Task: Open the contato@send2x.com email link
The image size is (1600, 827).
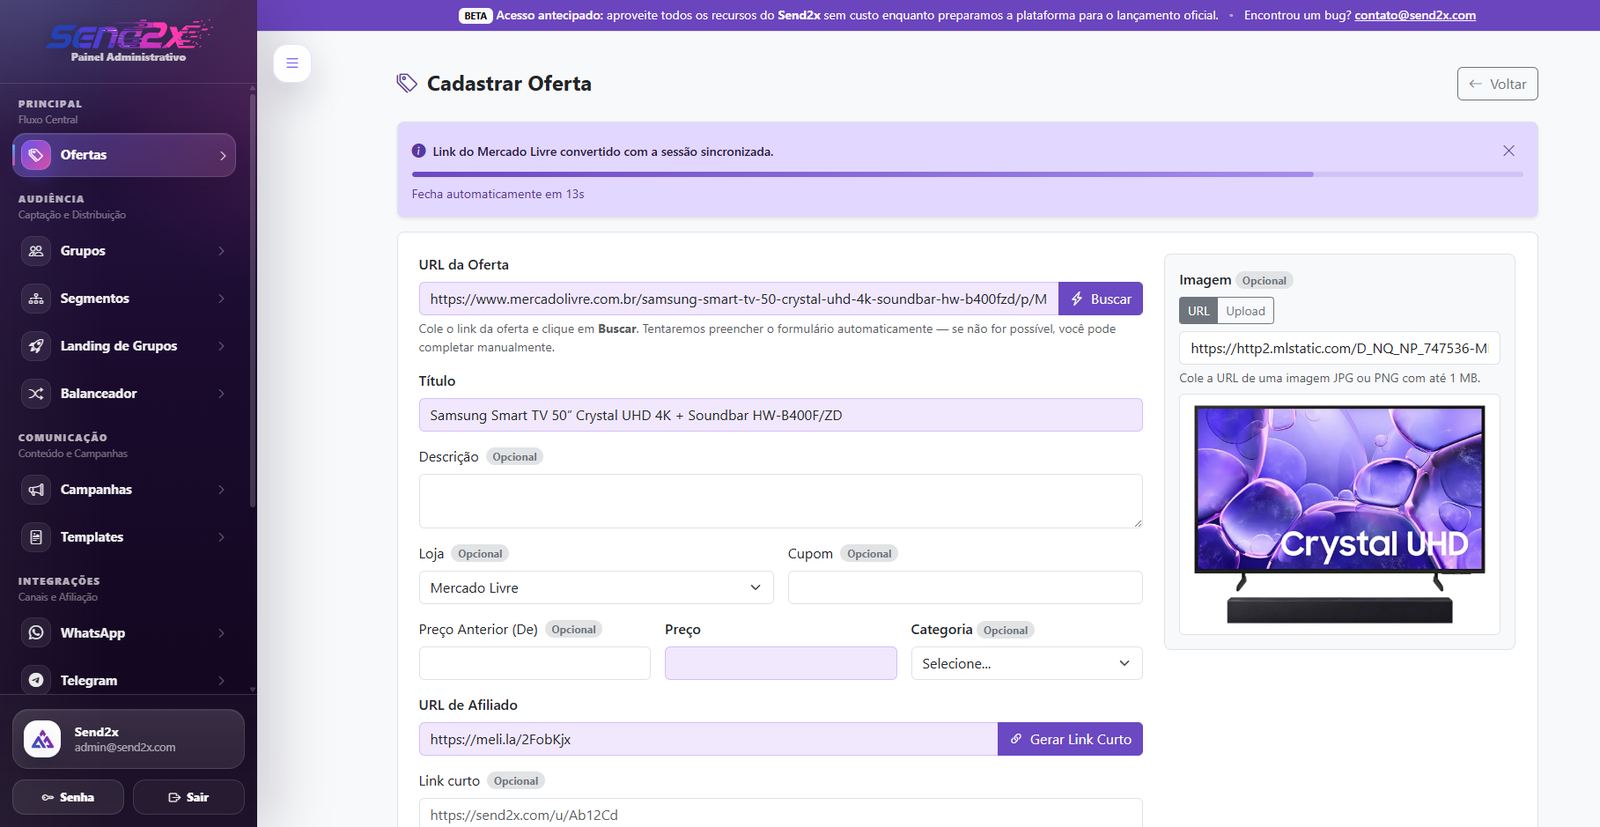Action: [1415, 15]
